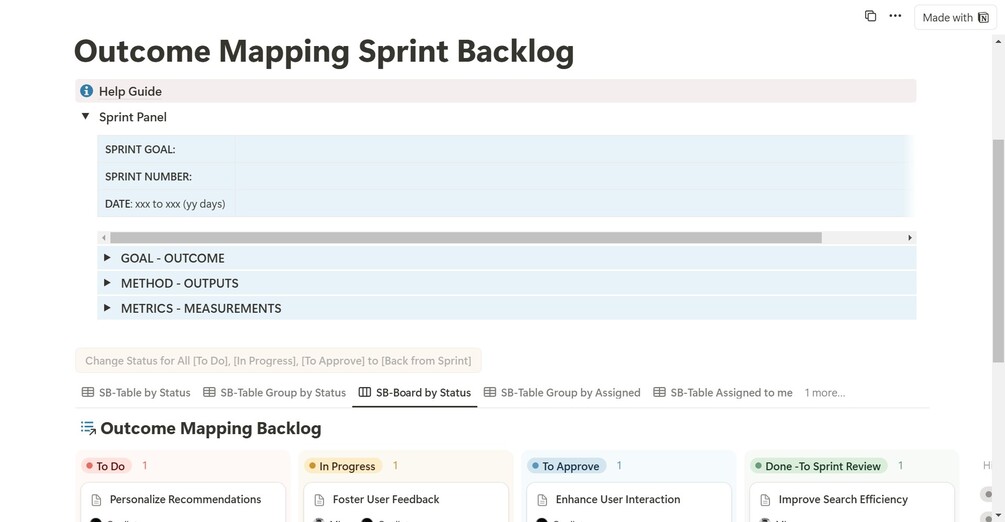Viewport: 1005px width, 522px height.
Task: Open the three-dot more options menu
Action: [895, 16]
